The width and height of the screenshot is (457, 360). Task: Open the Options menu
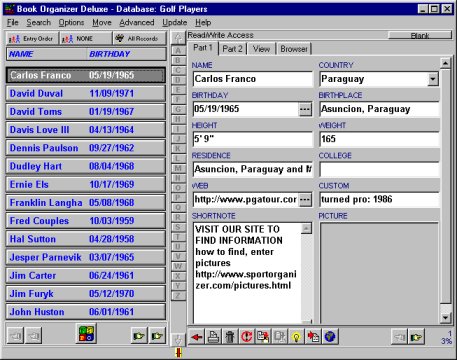tap(71, 23)
